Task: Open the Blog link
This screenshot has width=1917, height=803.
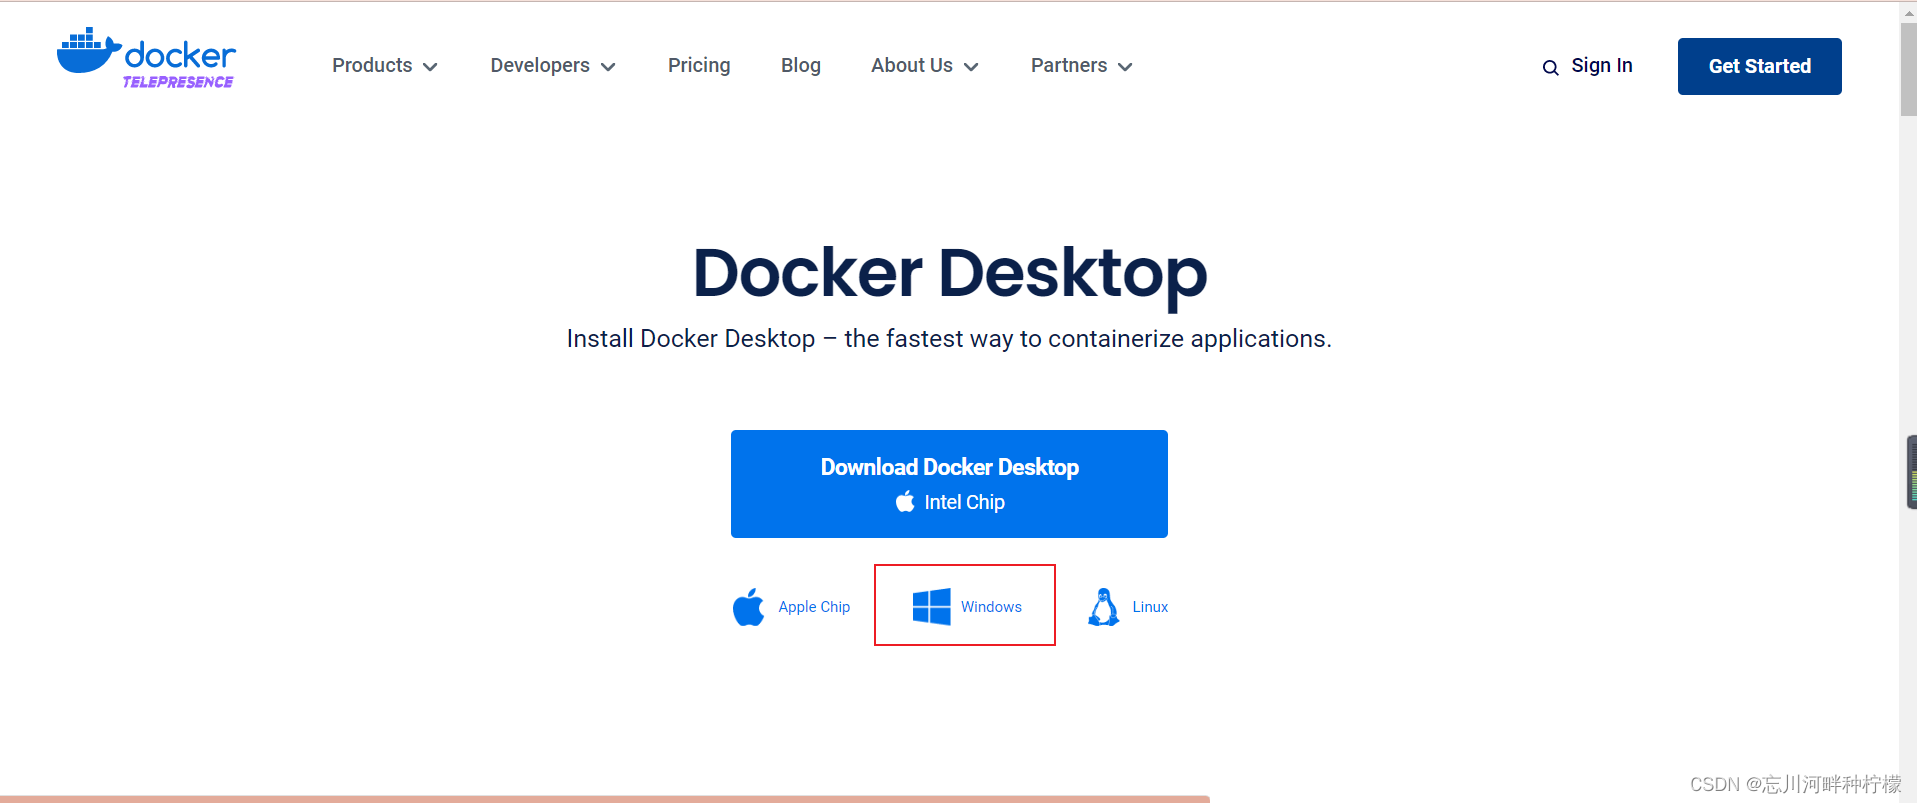Action: (x=801, y=66)
